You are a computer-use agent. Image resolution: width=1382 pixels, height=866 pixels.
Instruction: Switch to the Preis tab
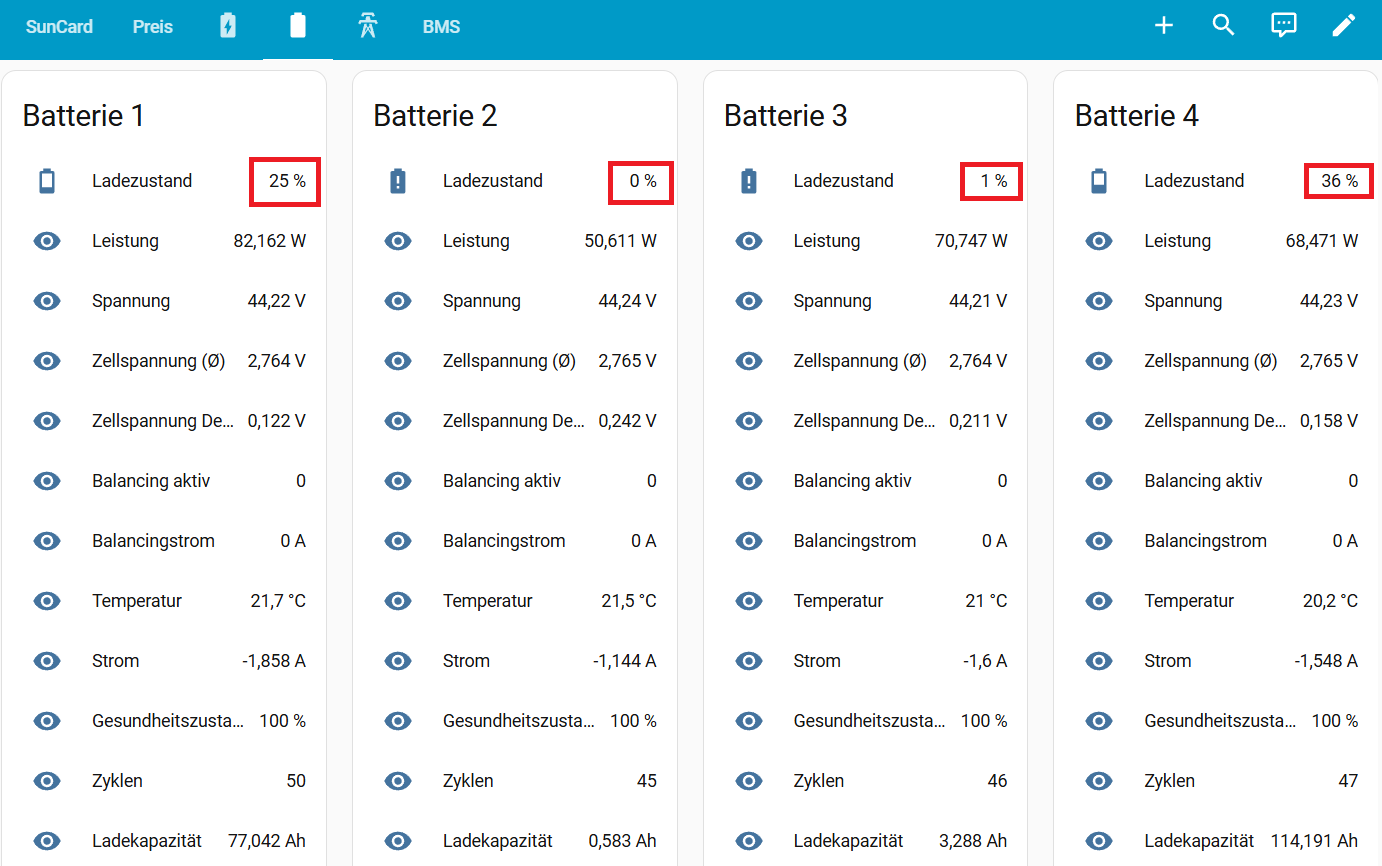click(153, 27)
